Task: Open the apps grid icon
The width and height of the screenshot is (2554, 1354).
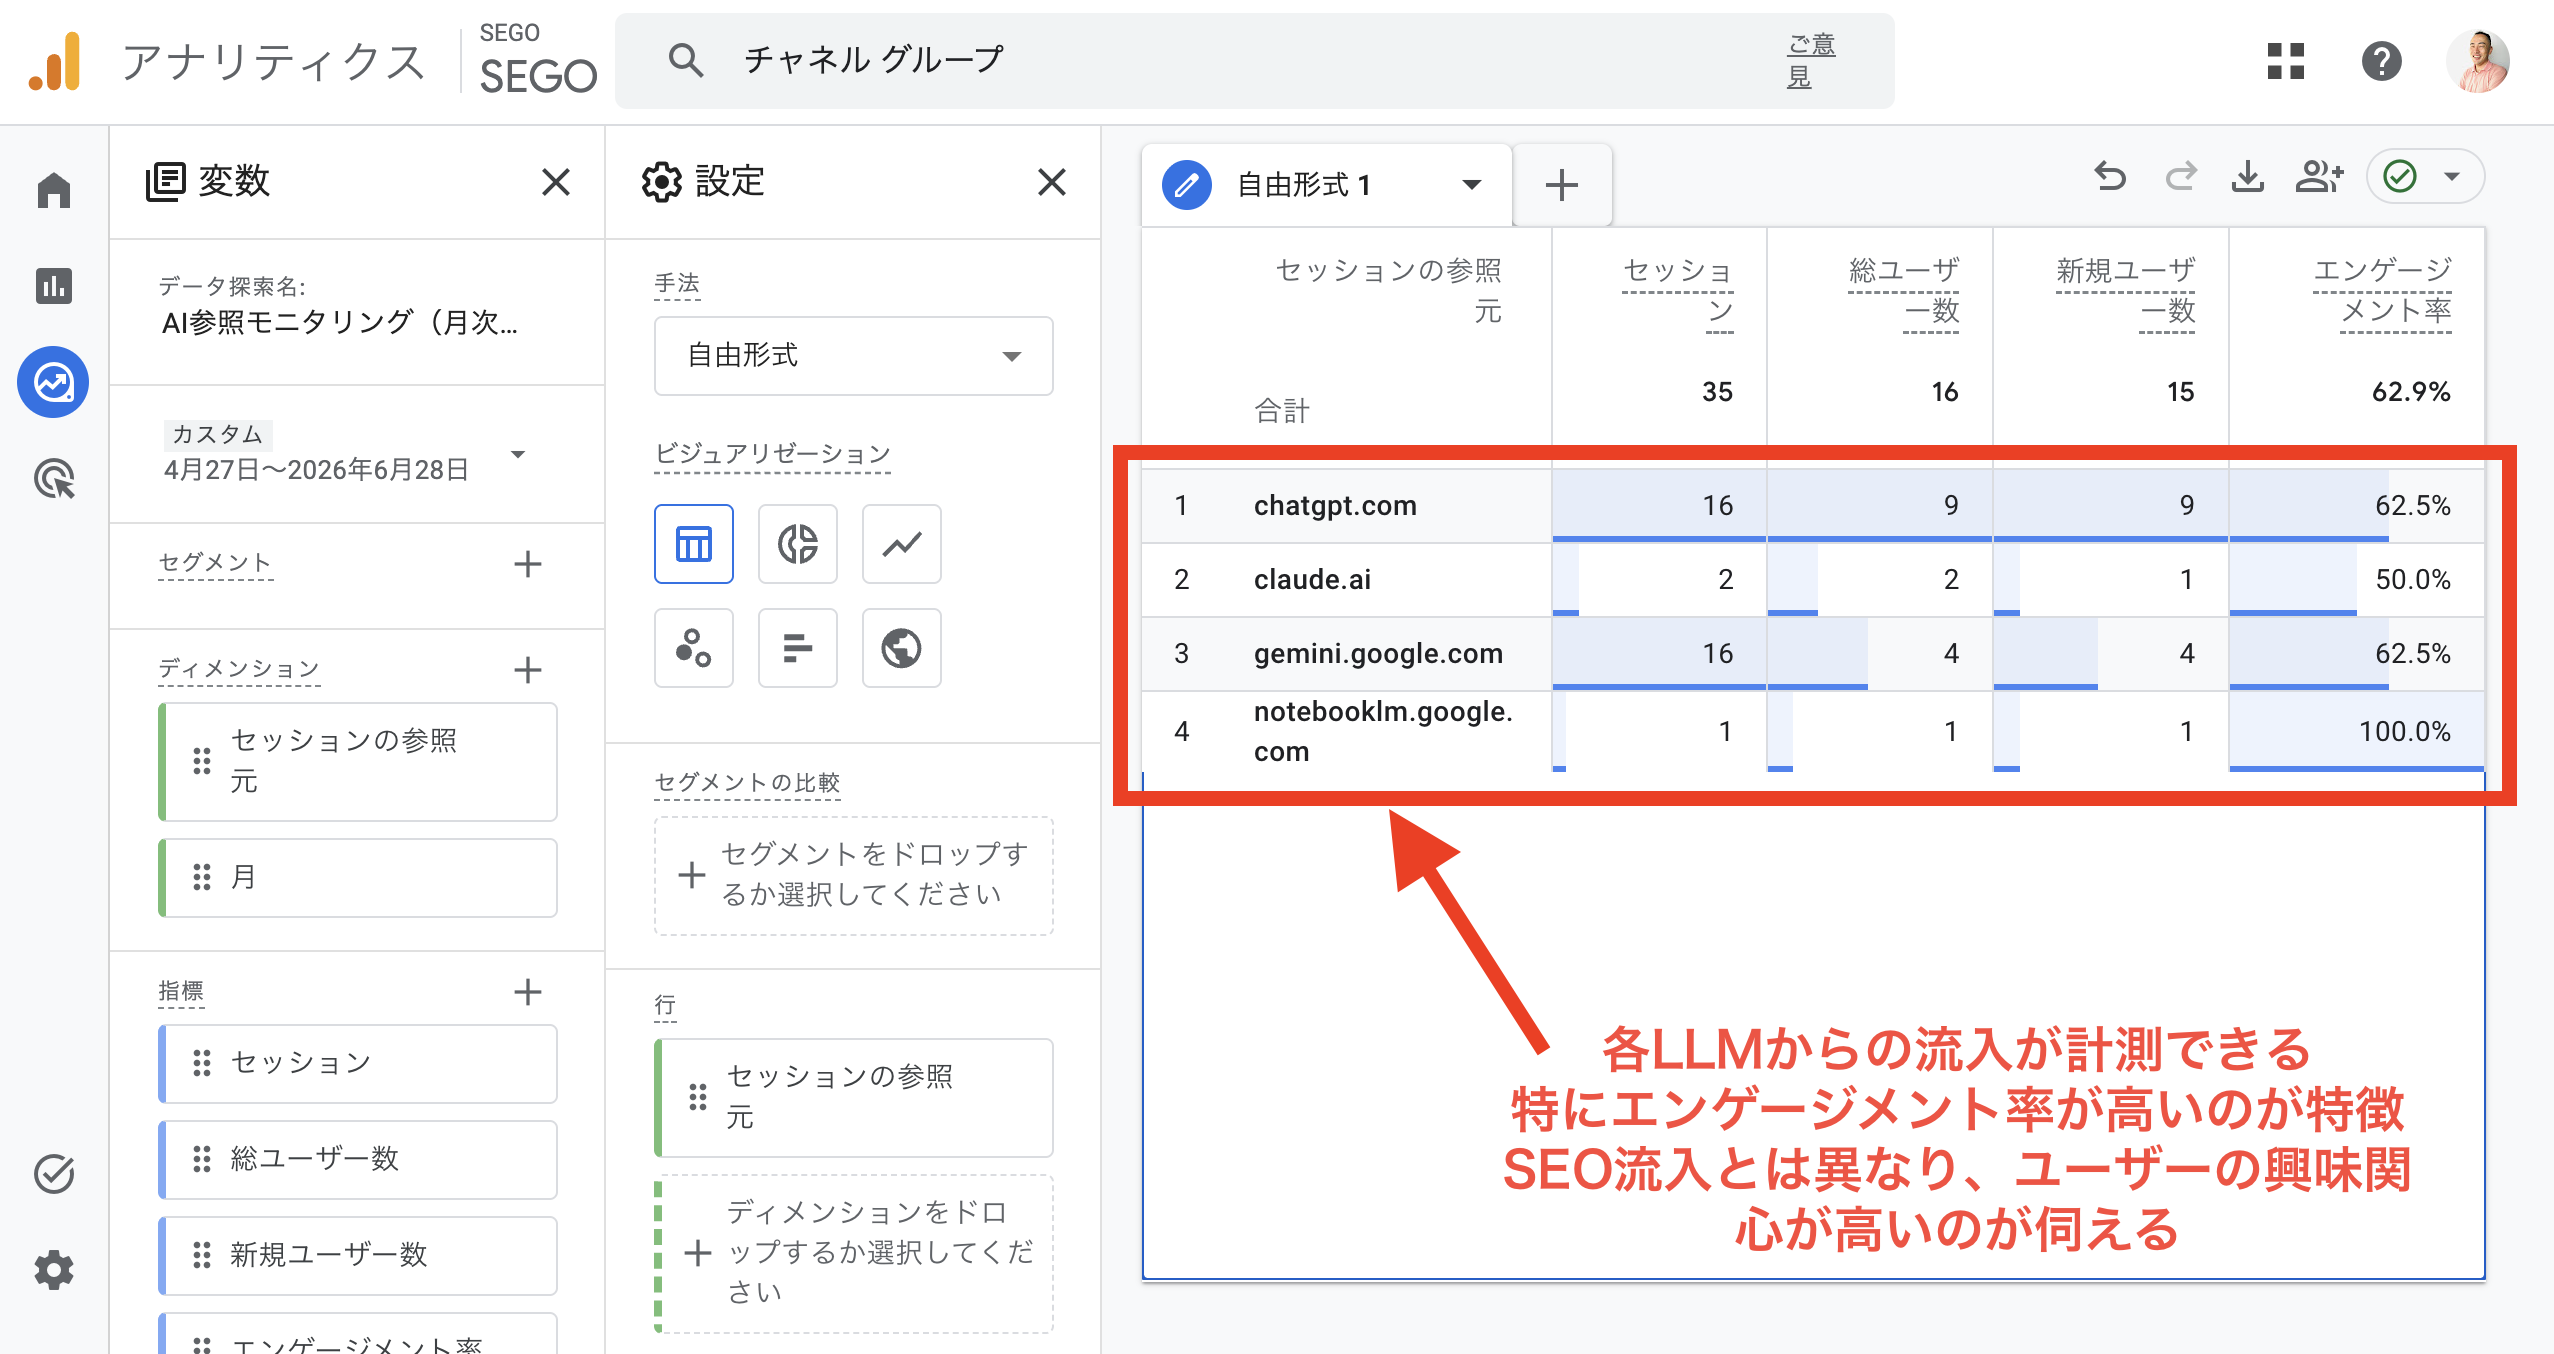Action: 2286,61
